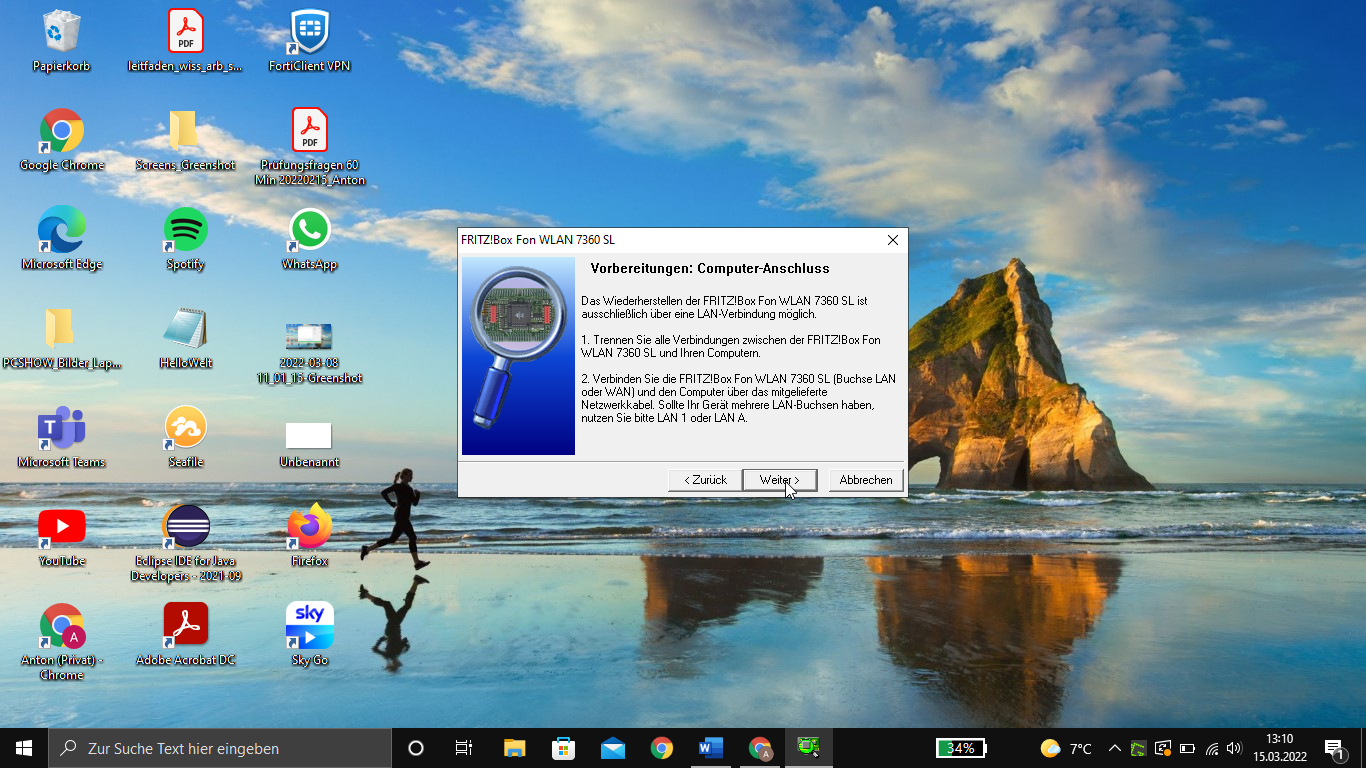The image size is (1366, 768).
Task: Open the Windows Start menu
Action: pos(24,748)
